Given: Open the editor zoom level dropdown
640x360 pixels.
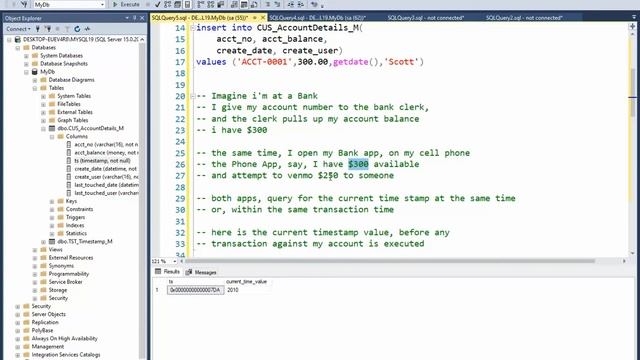Looking at the screenshot, I should coord(175,261).
